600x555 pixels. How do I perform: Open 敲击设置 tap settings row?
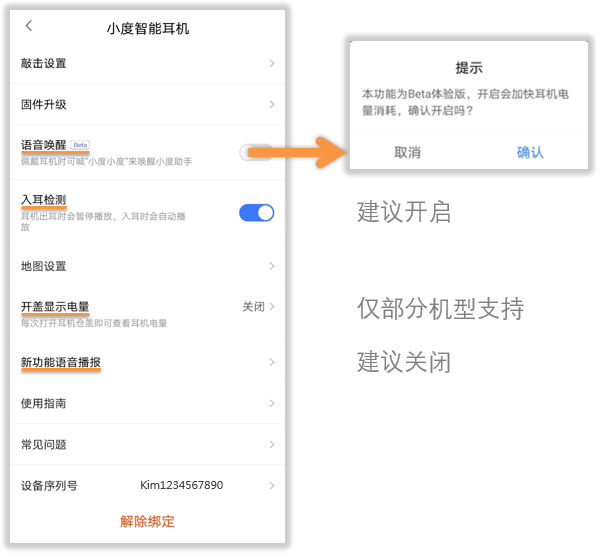147,63
